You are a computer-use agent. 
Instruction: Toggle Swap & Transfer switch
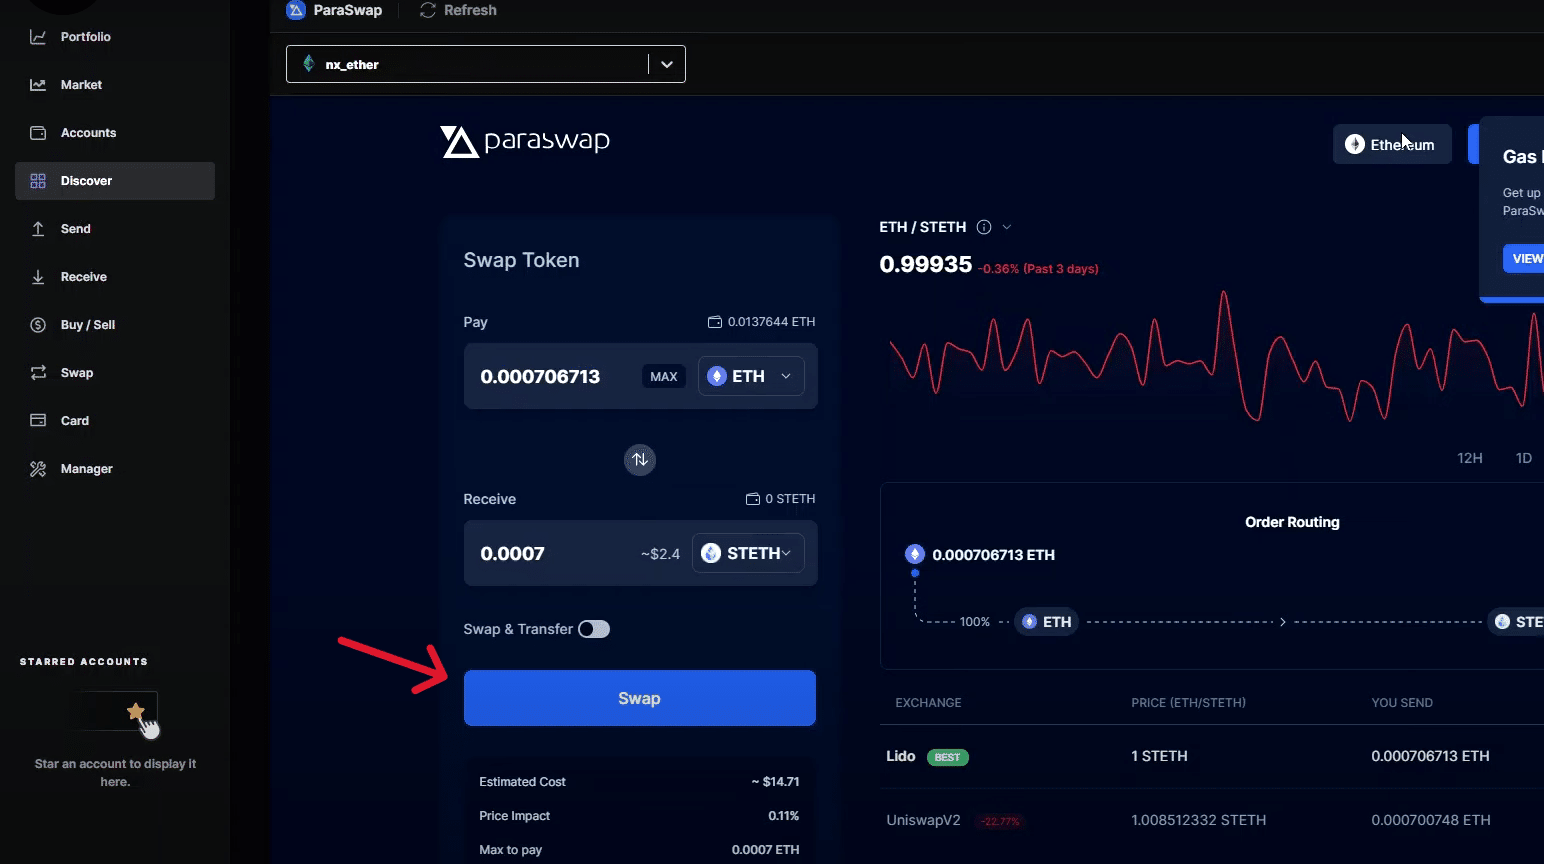(594, 629)
